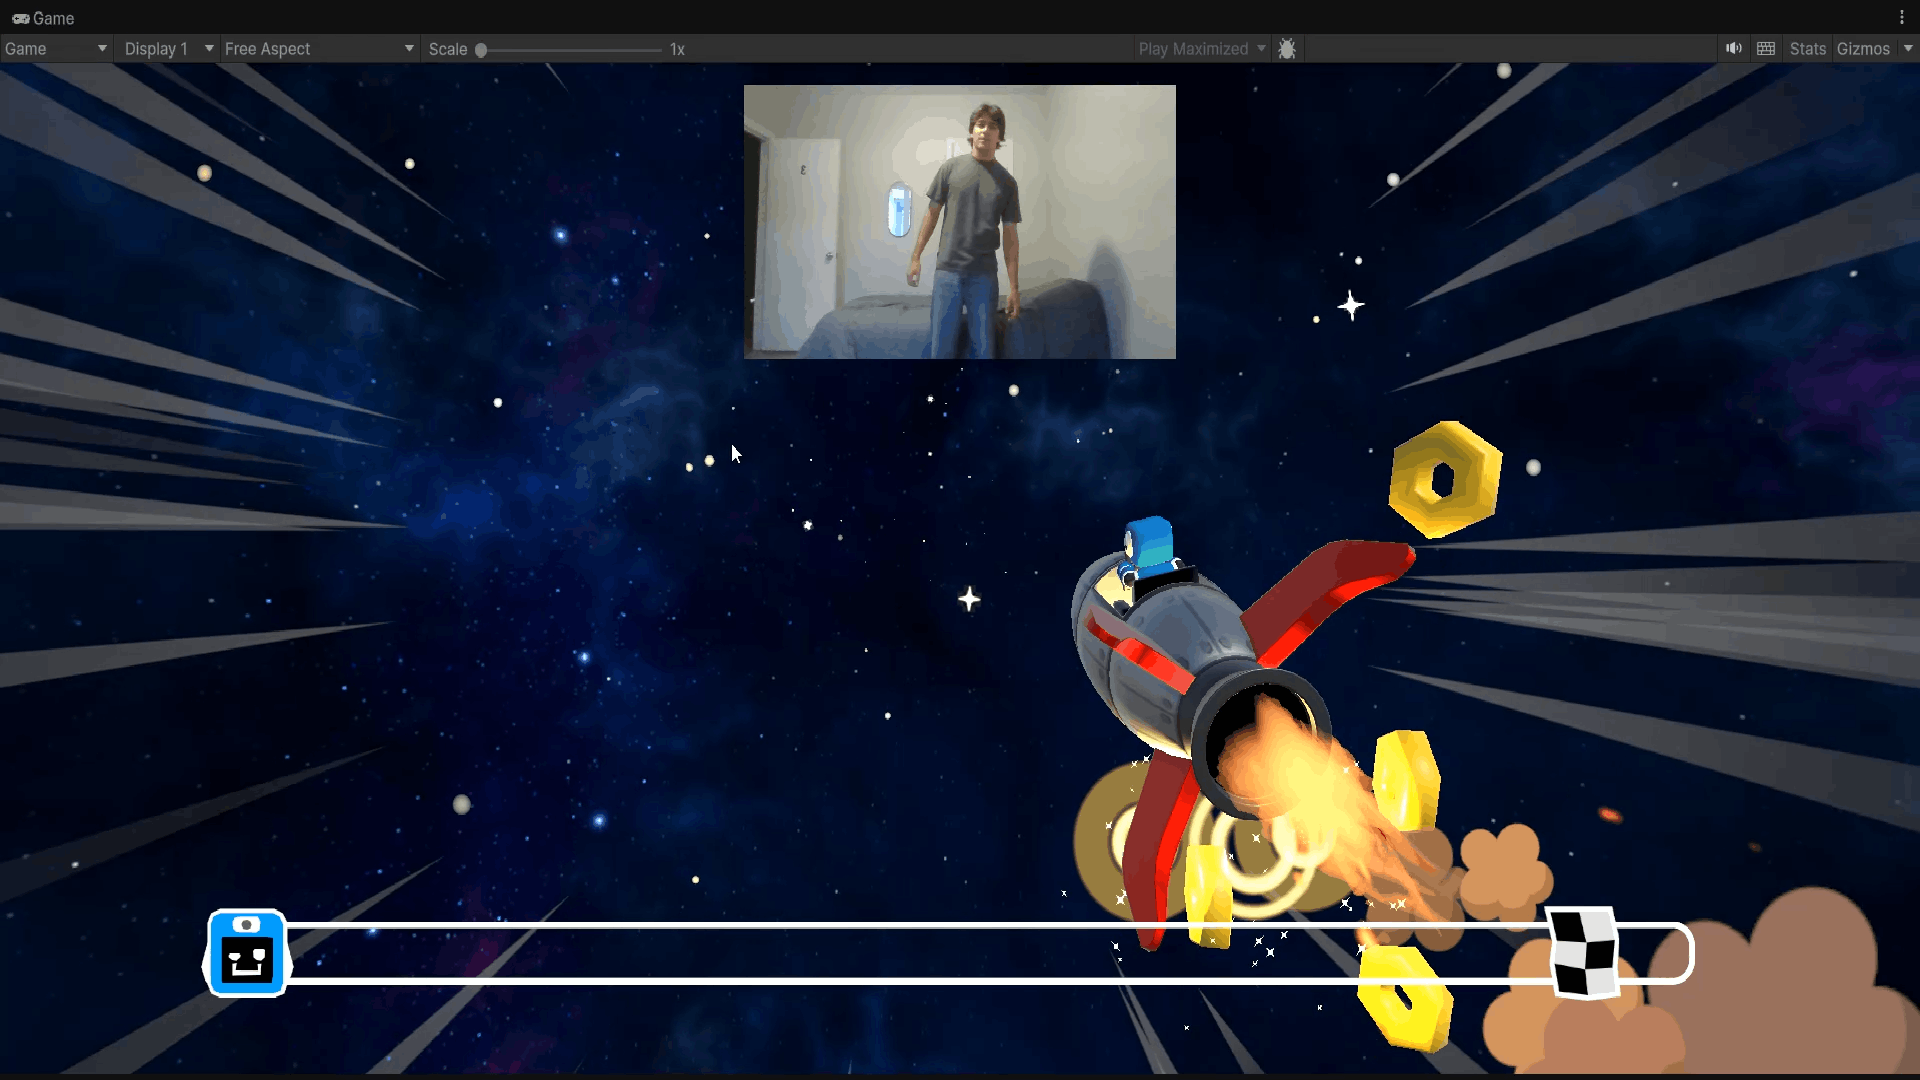Open the Game view mode dropdown
Image resolution: width=1920 pixels, height=1080 pixels.
tap(55, 48)
